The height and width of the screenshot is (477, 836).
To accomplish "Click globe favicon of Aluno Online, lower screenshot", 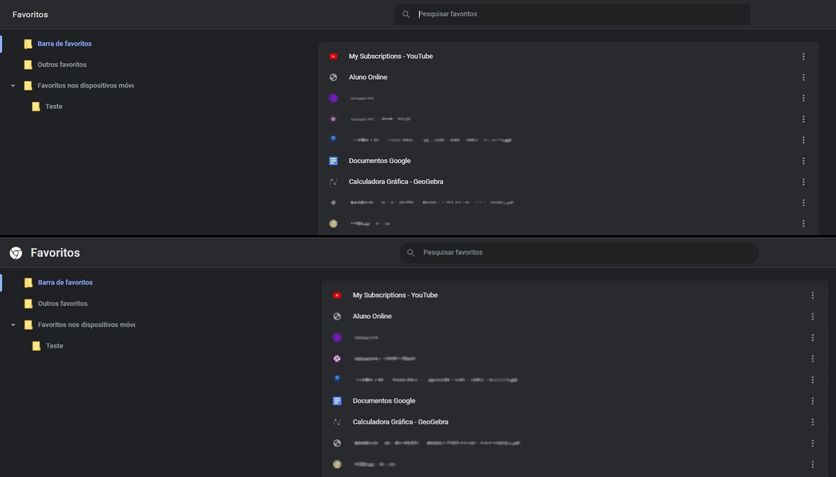I will 337,316.
